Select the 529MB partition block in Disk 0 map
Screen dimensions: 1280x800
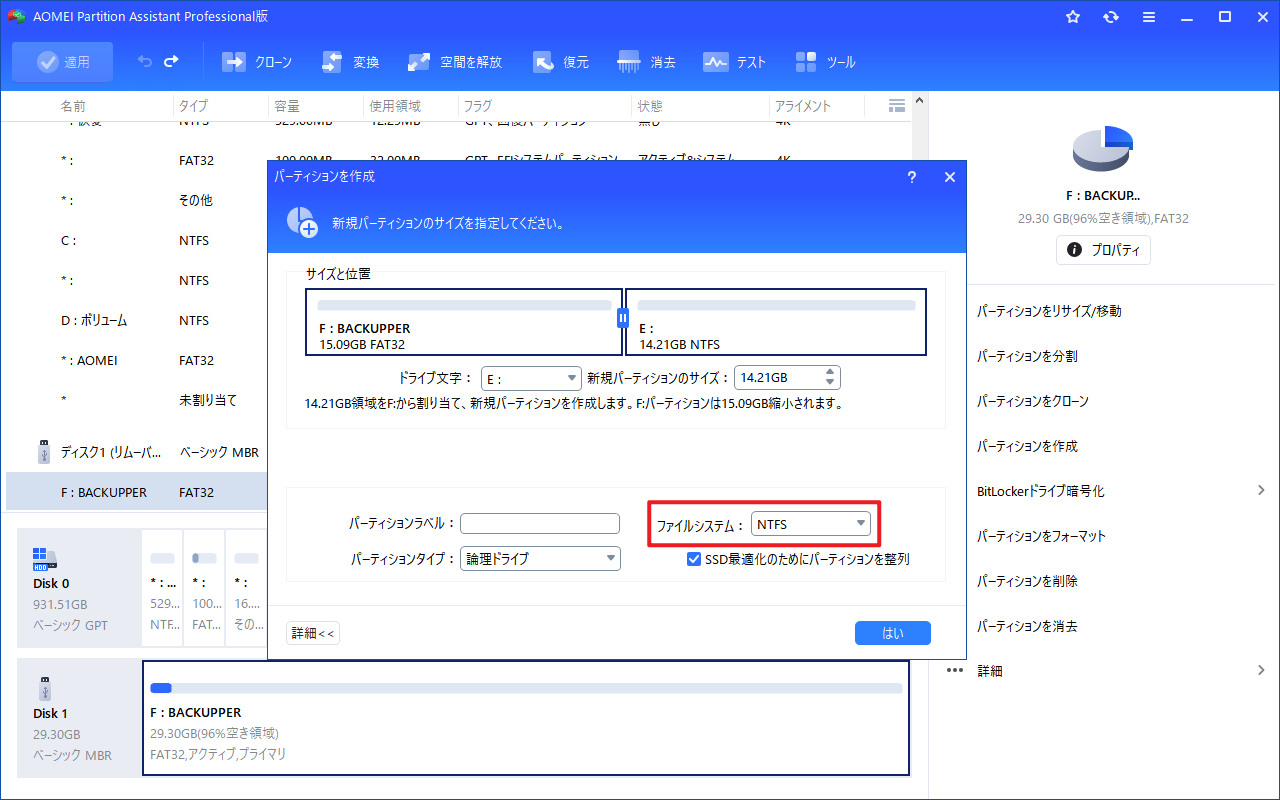click(x=161, y=588)
